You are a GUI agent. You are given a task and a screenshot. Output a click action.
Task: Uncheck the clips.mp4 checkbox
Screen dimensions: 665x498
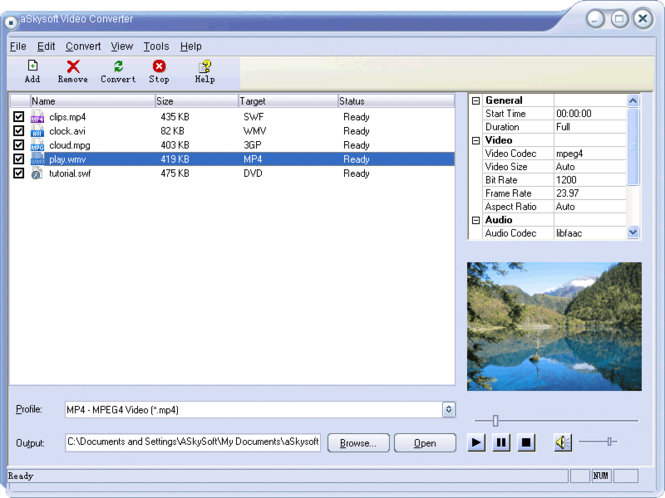coord(19,116)
